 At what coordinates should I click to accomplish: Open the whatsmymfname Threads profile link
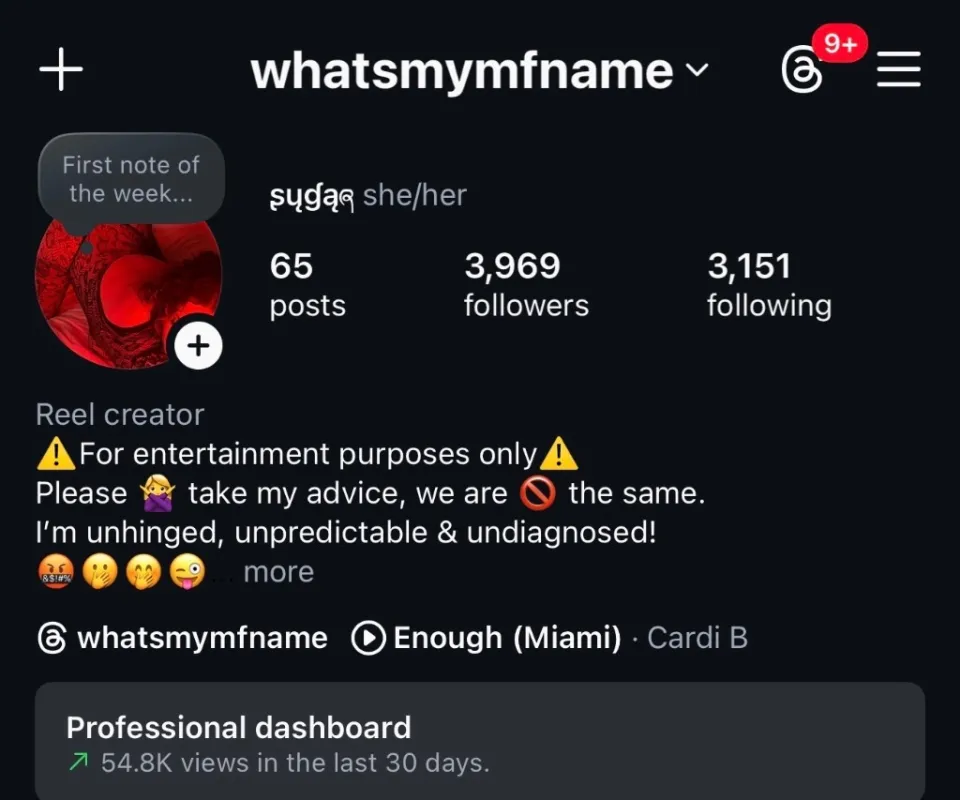tap(202, 638)
